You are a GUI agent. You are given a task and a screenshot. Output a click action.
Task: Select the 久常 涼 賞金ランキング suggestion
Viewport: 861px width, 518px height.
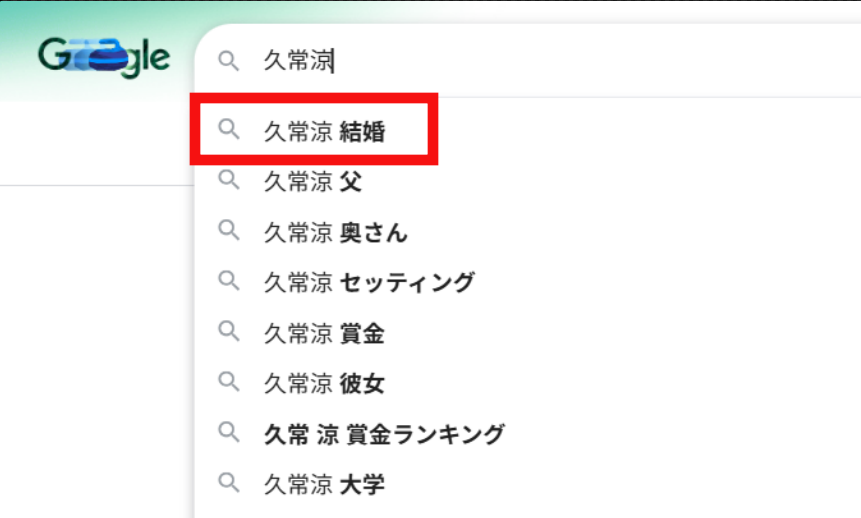[x=384, y=435]
